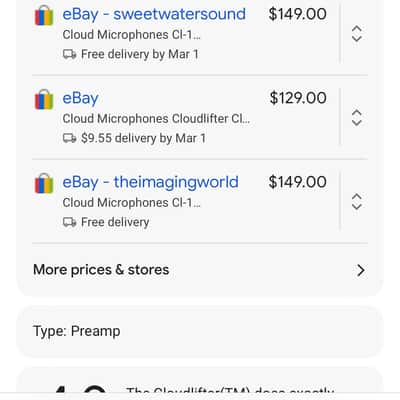Tap truck icon beside $9.55 delivery by Mar 1
The height and width of the screenshot is (400, 400).
tap(69, 138)
